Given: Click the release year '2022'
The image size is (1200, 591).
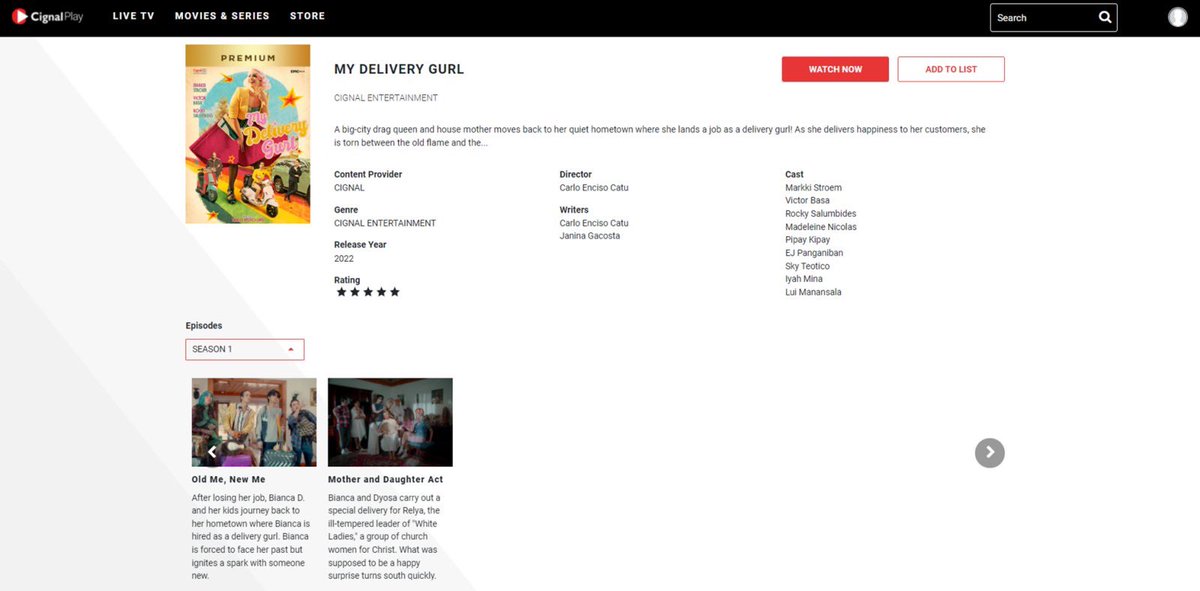Looking at the screenshot, I should [x=344, y=259].
